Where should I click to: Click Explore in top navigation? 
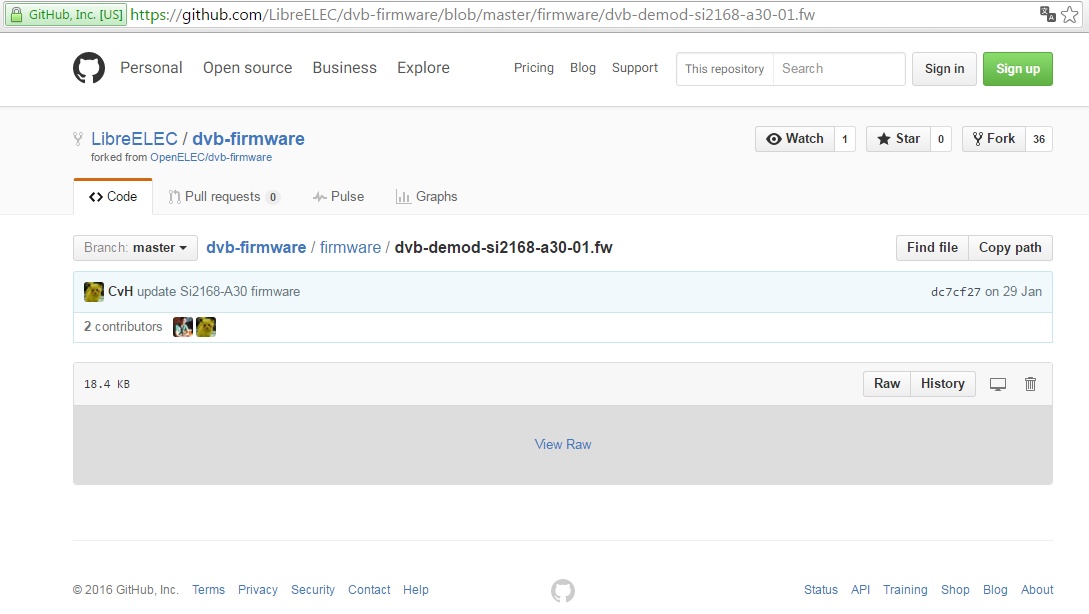[x=423, y=68]
